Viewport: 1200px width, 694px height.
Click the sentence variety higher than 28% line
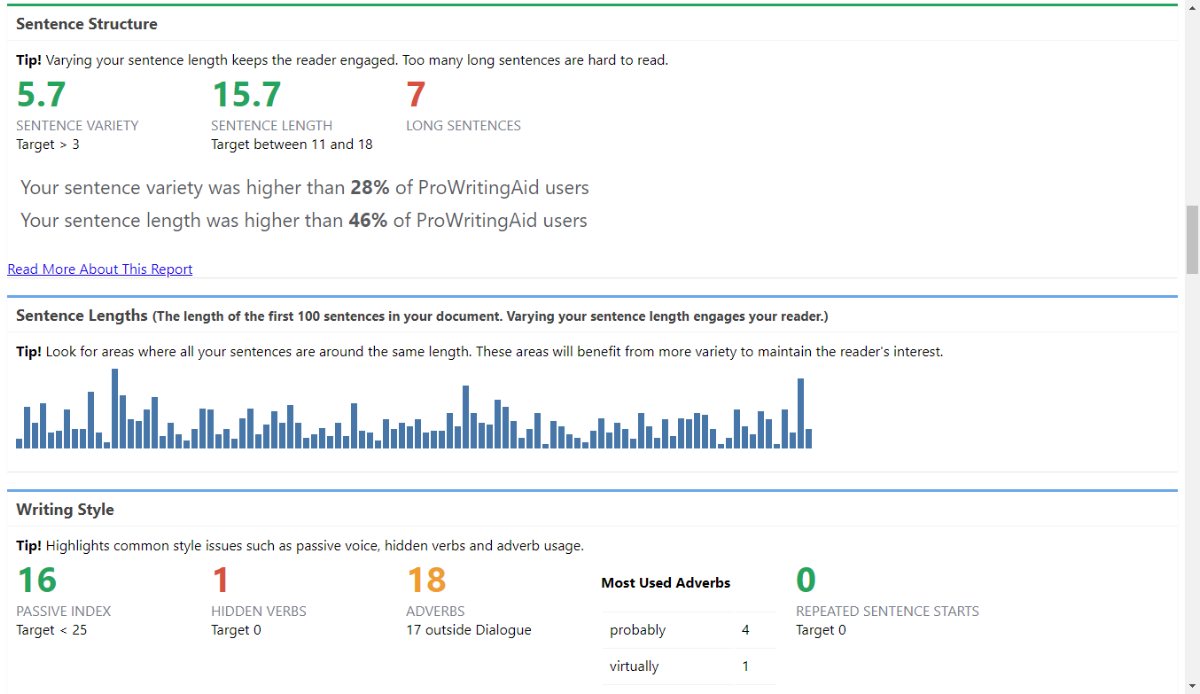click(305, 187)
